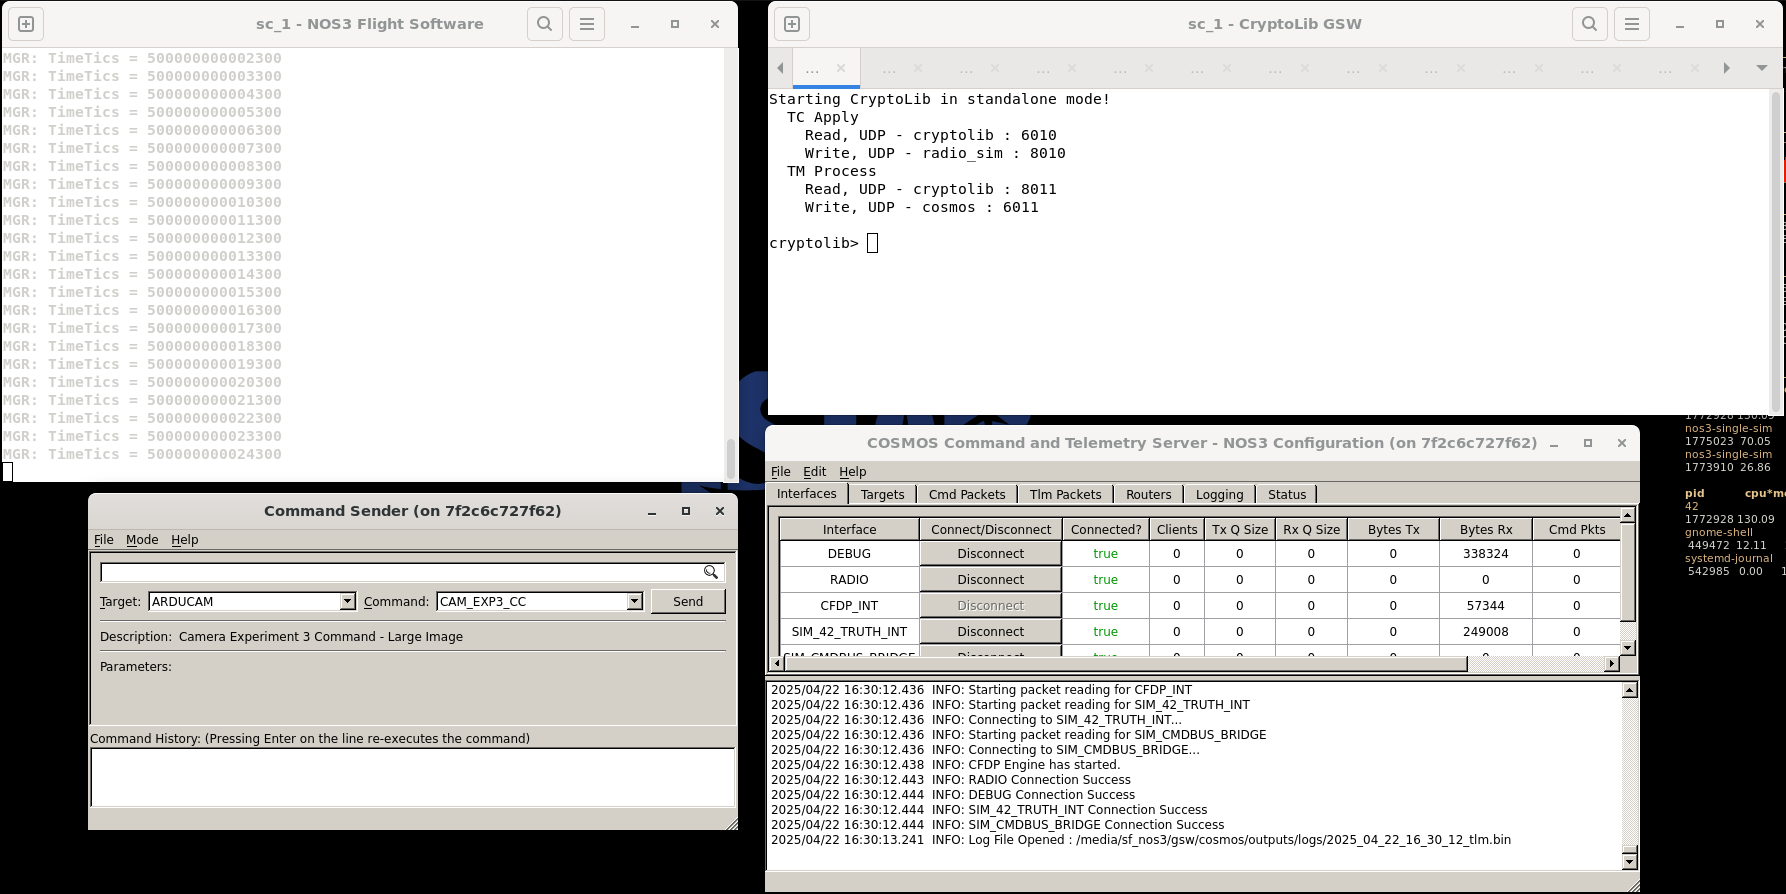Switch to Status tab
1786x894 pixels.
pos(1287,494)
